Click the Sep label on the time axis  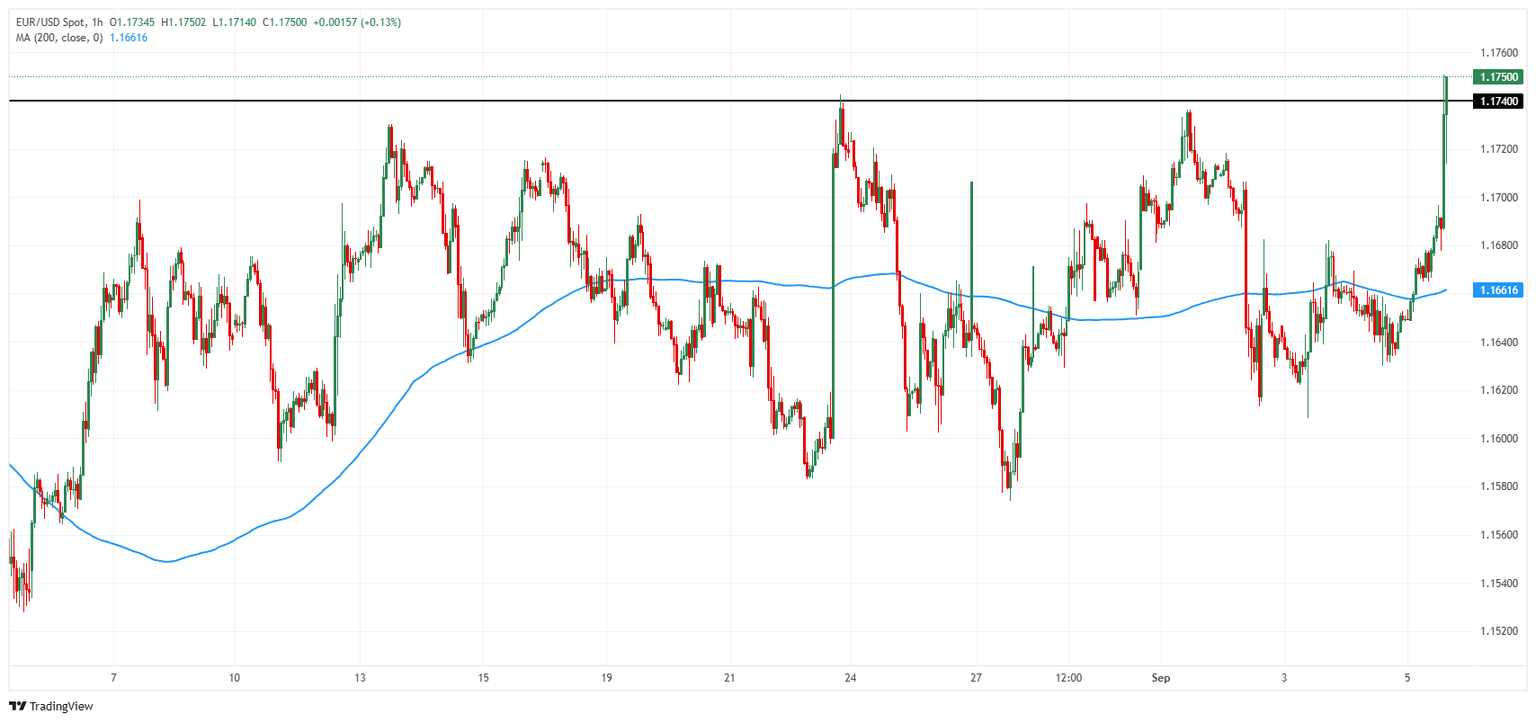pyautogui.click(x=1160, y=676)
